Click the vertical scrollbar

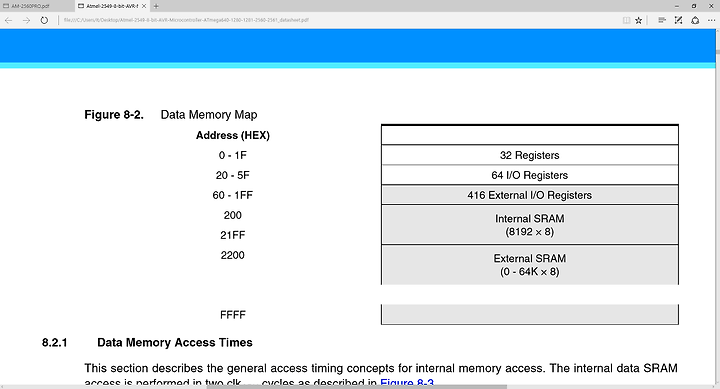717,207
